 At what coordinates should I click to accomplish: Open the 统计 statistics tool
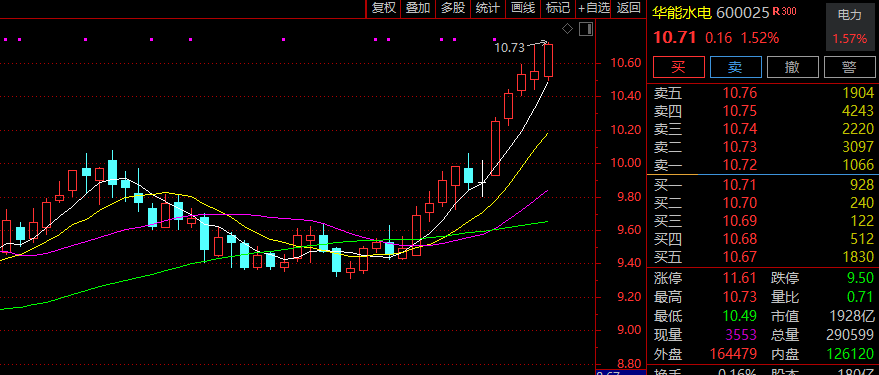[488, 8]
